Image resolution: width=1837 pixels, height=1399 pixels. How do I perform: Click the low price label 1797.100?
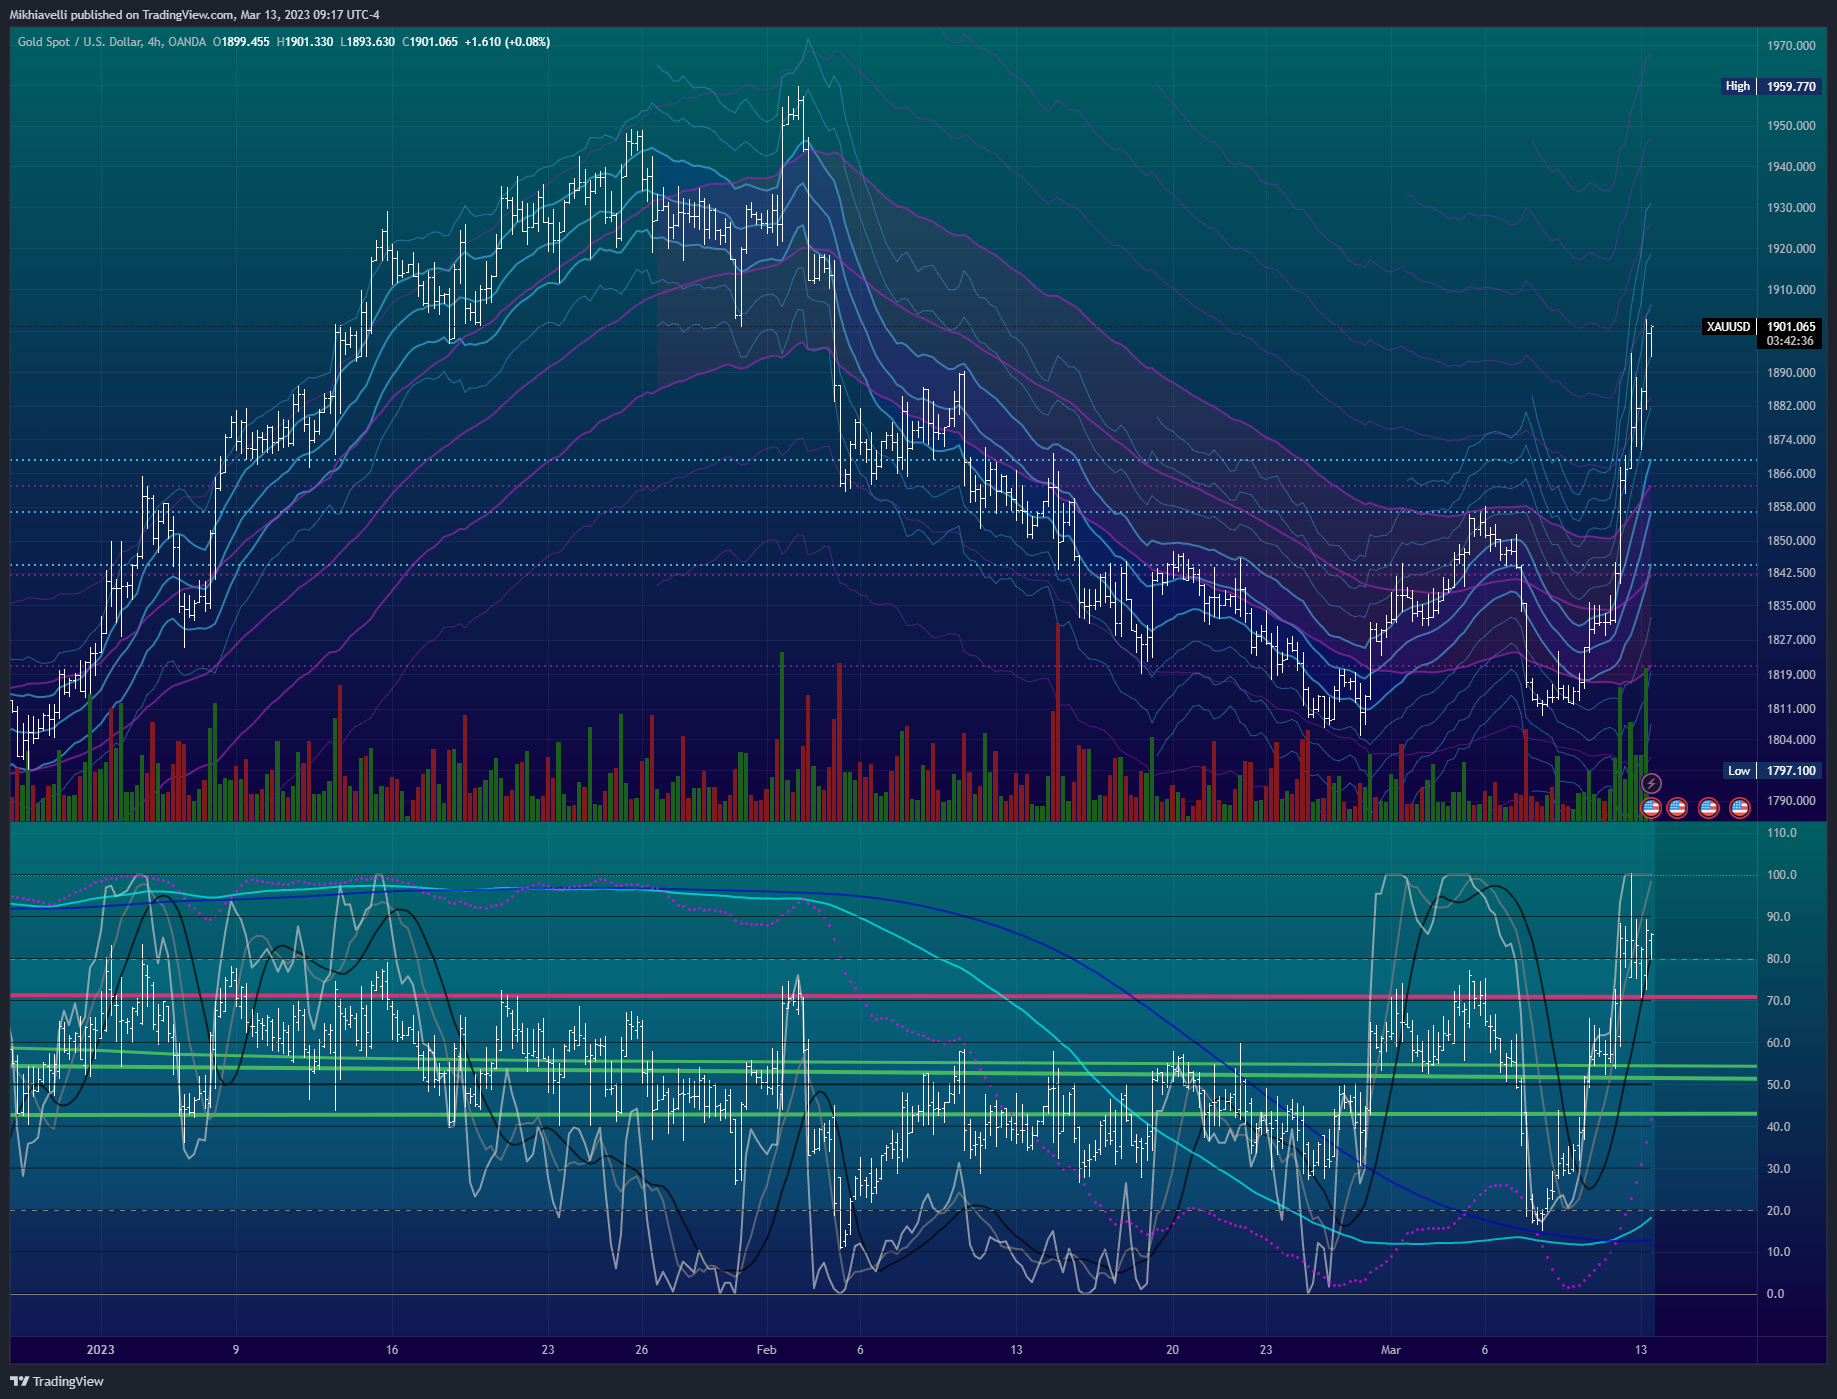click(1791, 771)
